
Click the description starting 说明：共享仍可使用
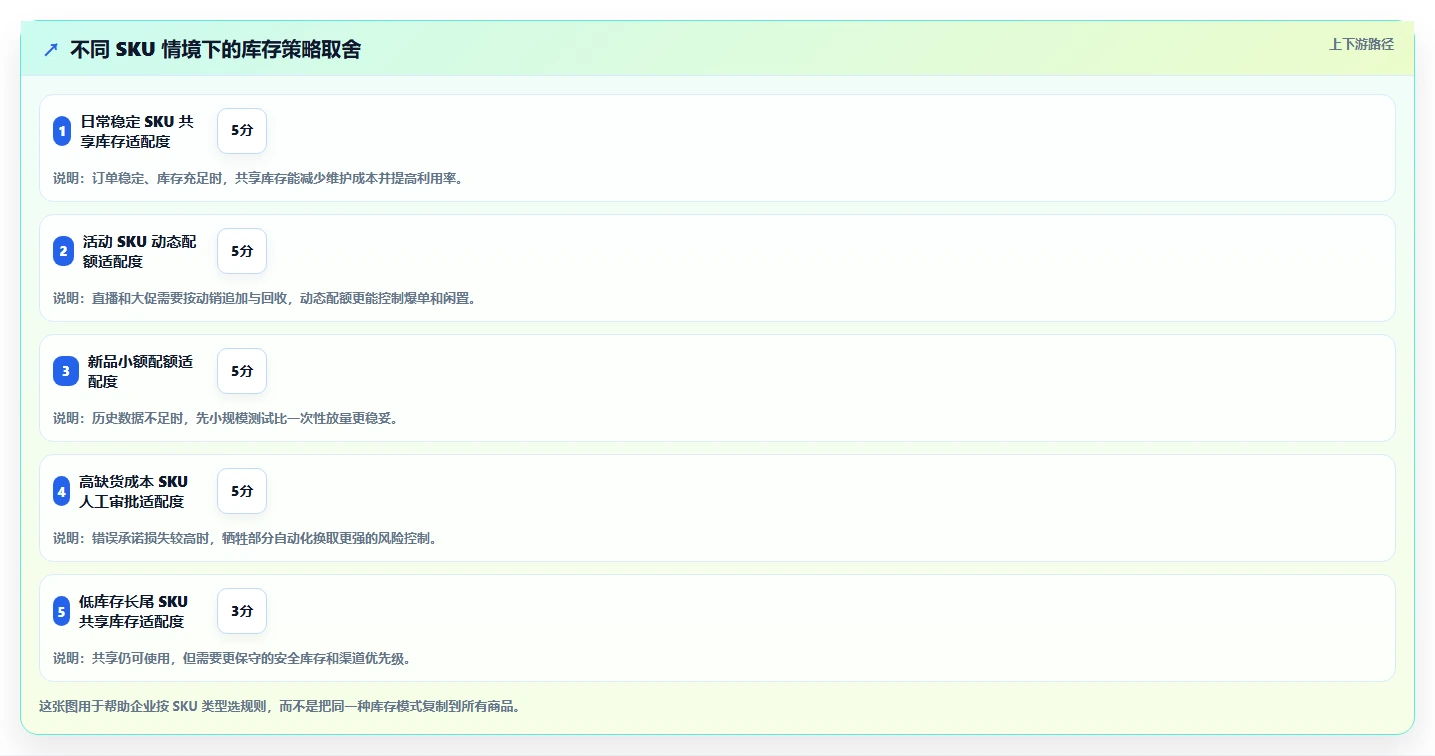click(x=232, y=658)
